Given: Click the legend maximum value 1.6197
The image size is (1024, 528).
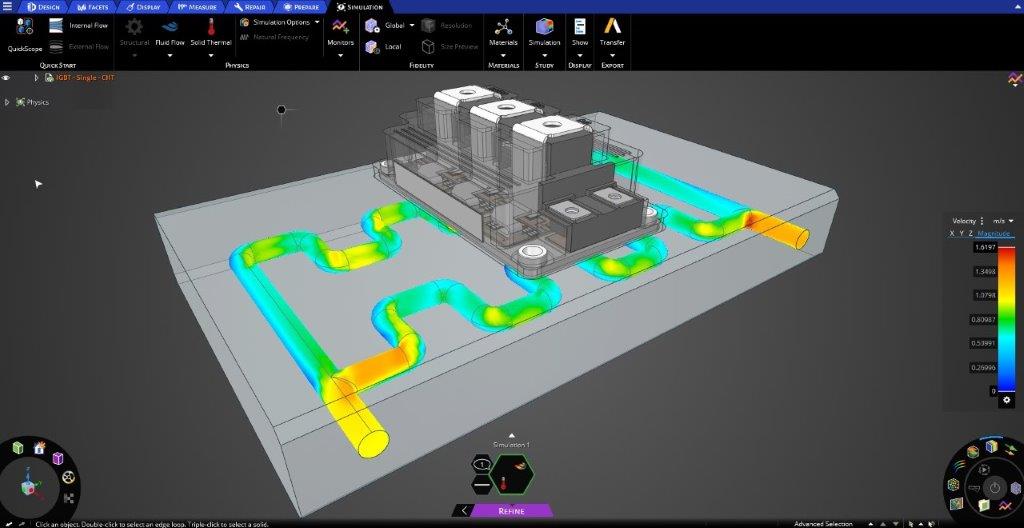Looking at the screenshot, I should pyautogui.click(x=984, y=248).
